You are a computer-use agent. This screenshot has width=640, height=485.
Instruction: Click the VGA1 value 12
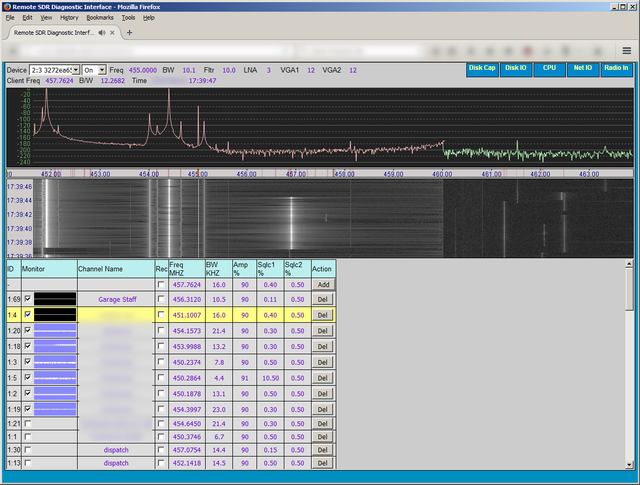[311, 70]
